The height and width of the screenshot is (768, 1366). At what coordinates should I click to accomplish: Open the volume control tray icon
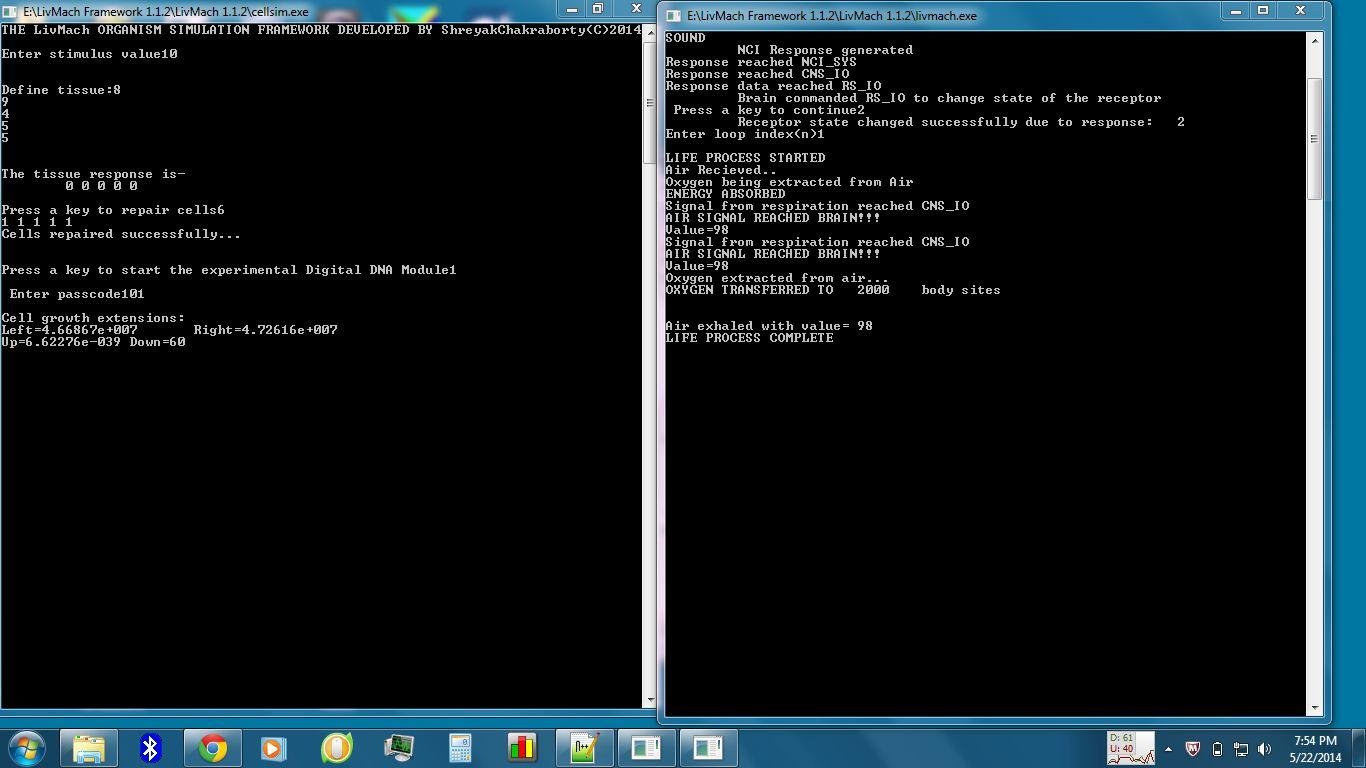pos(1265,749)
